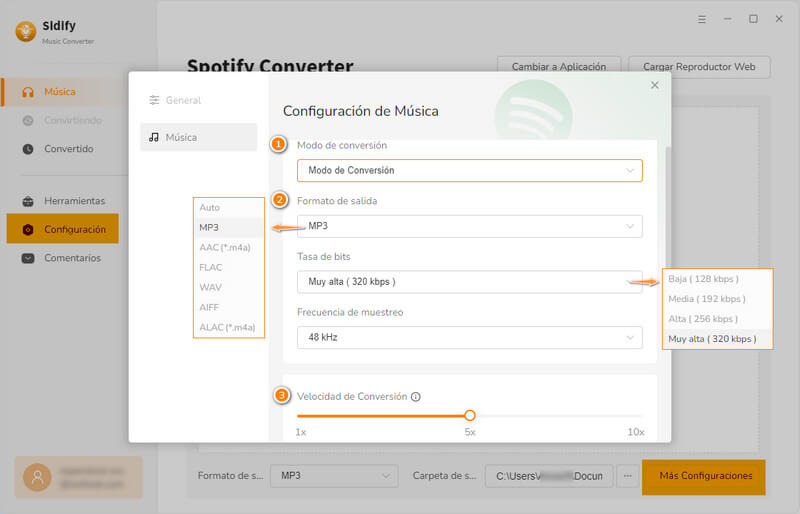Open the hamburger menu in the title bar

pos(702,19)
